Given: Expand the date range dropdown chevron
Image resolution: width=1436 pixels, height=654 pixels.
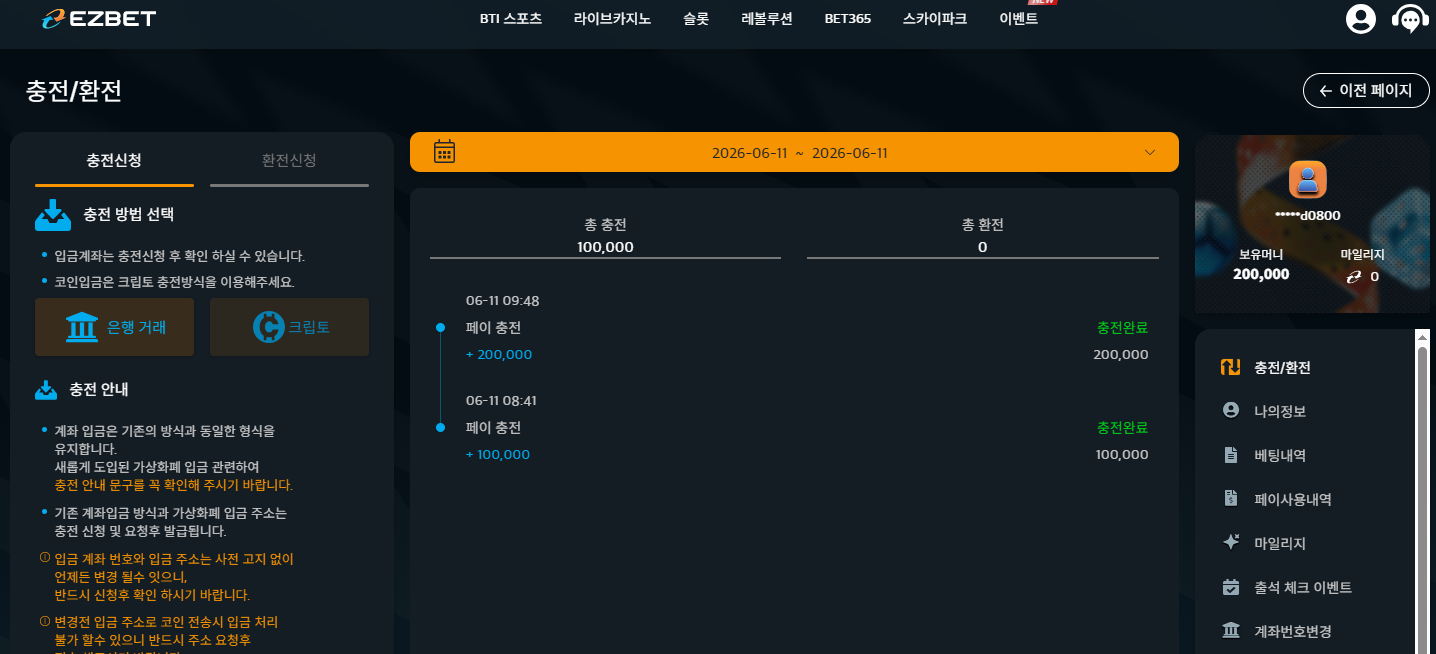Looking at the screenshot, I should click(1150, 152).
